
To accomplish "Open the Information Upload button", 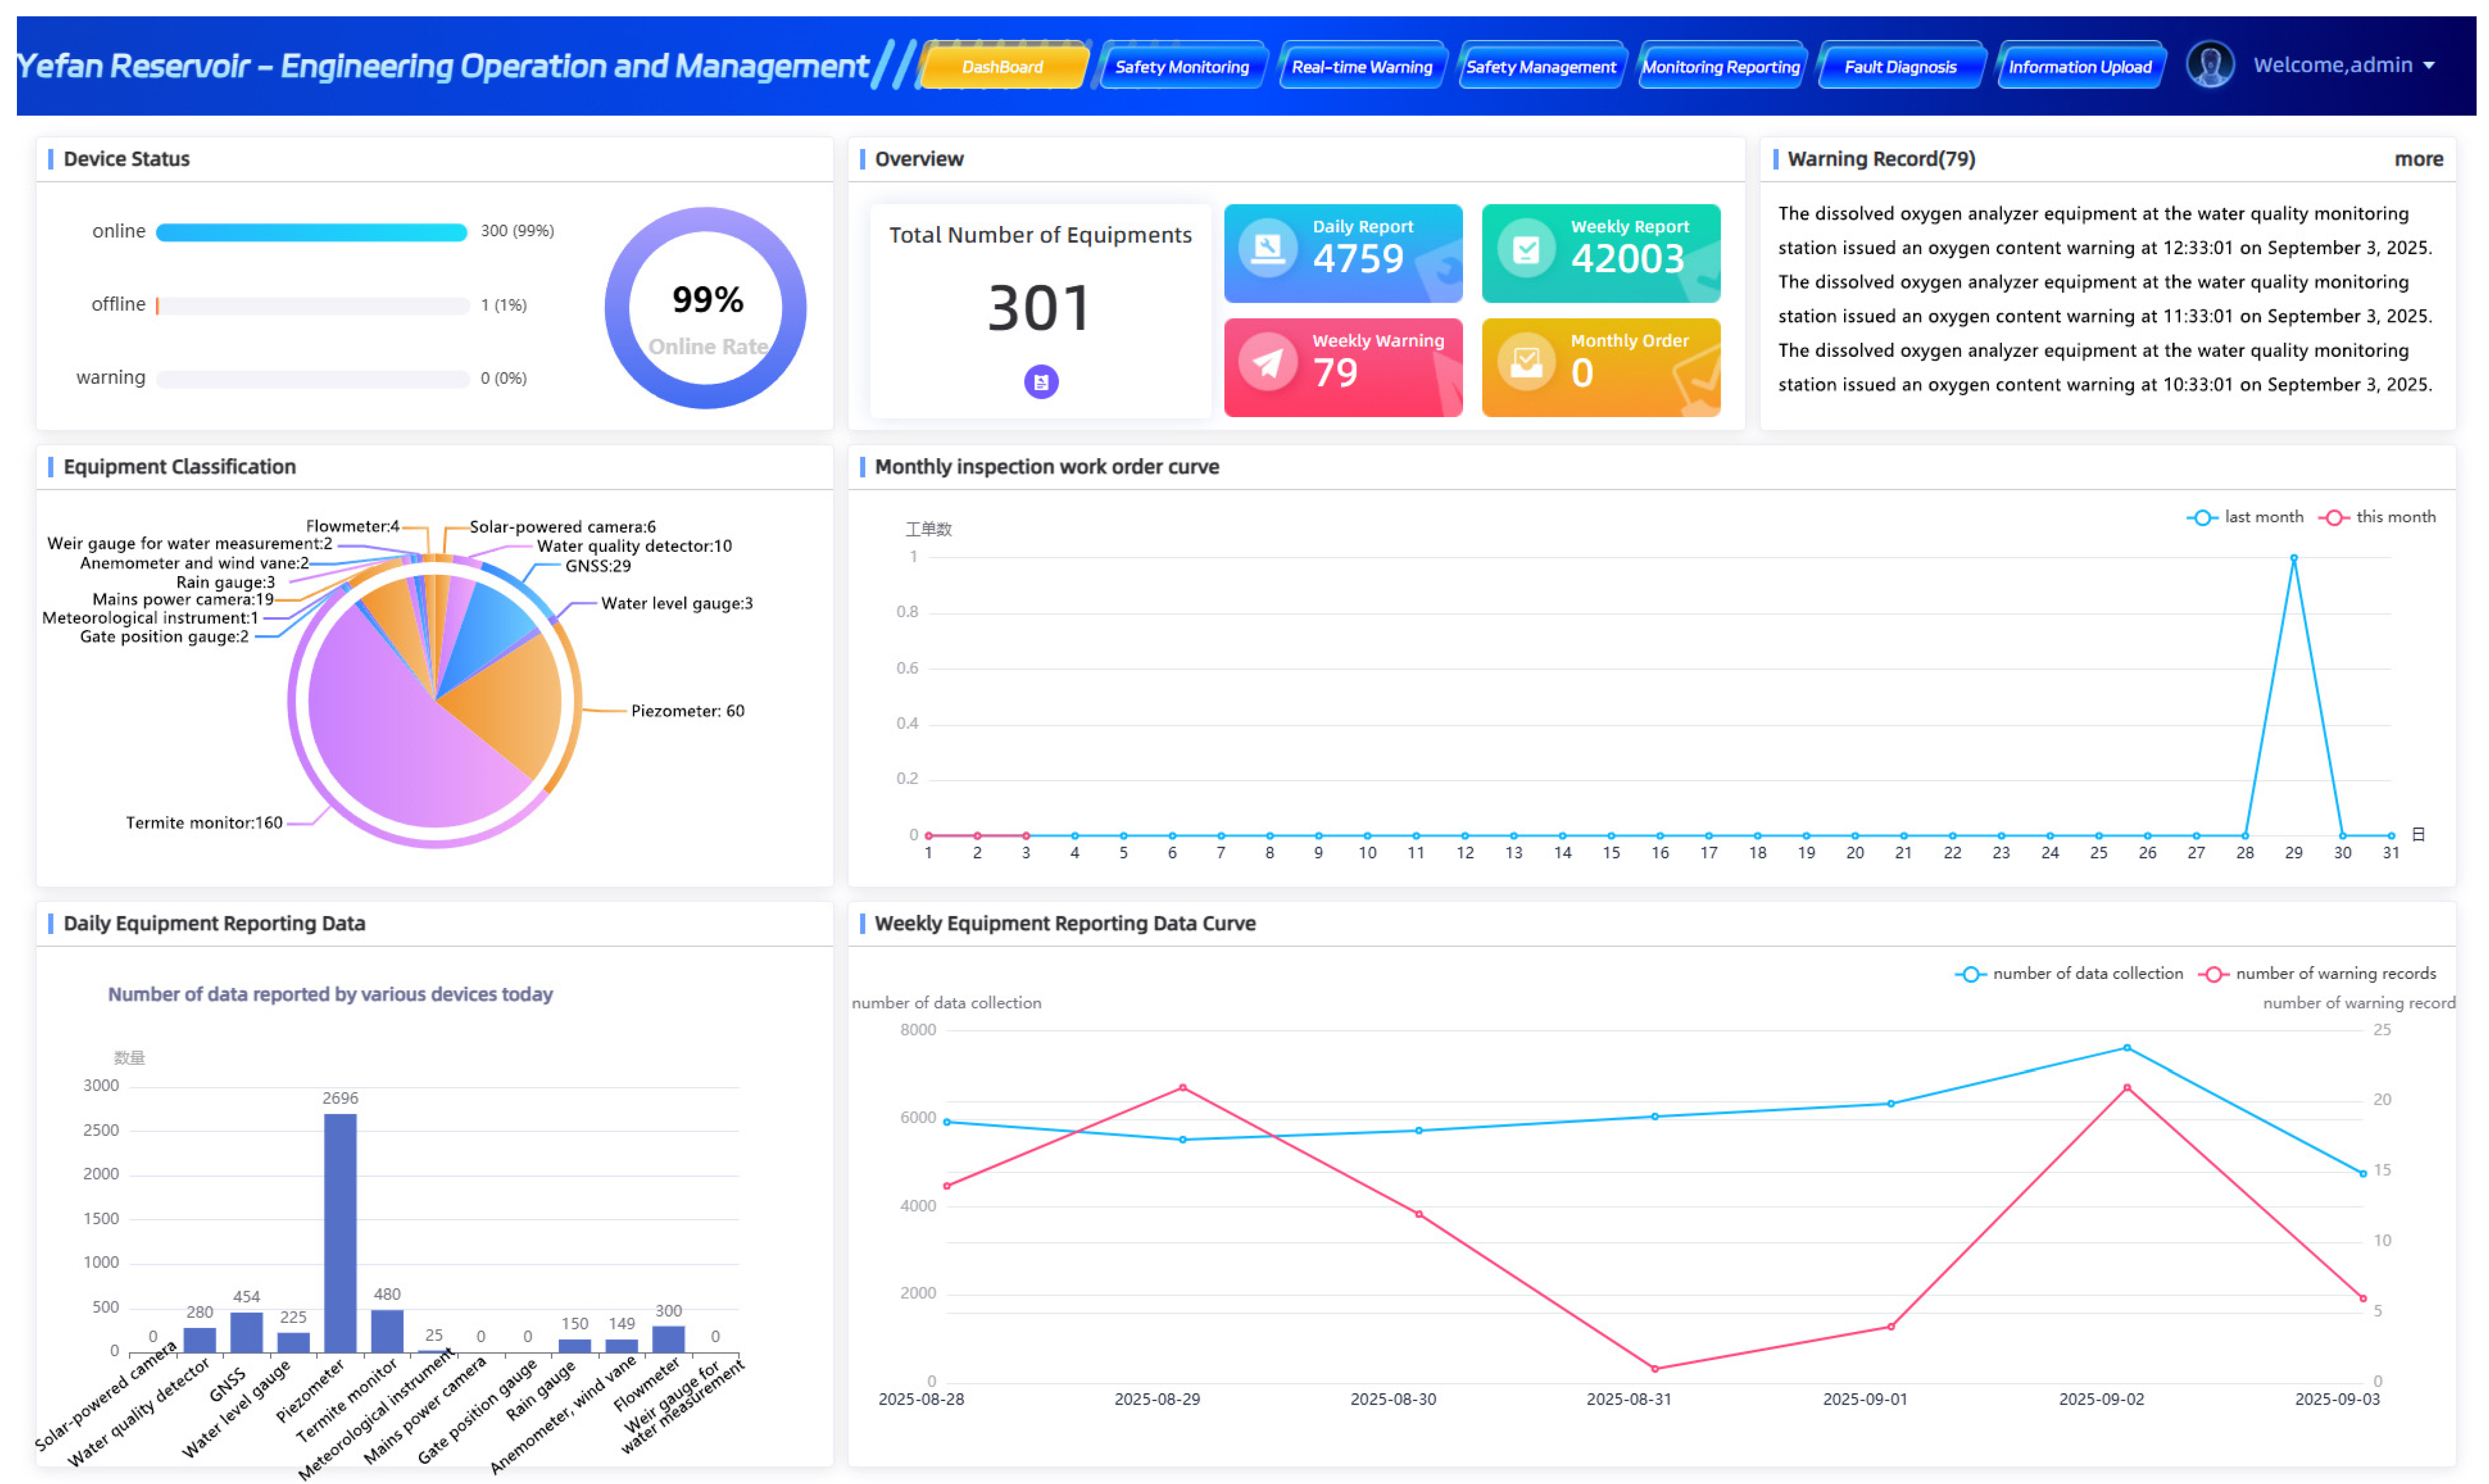I will pos(2079,67).
